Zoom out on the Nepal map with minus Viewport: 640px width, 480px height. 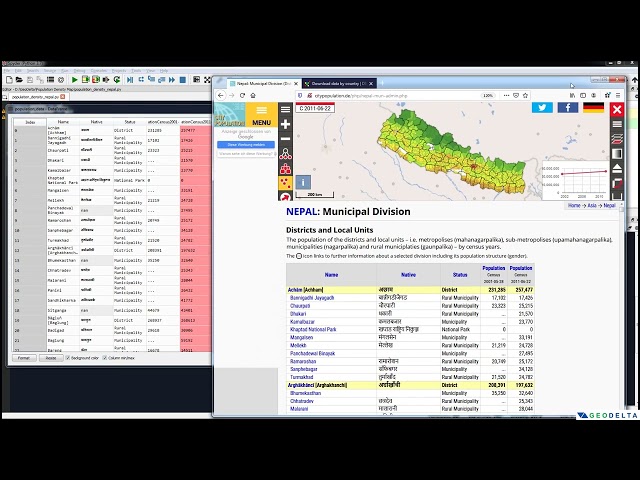(285, 139)
